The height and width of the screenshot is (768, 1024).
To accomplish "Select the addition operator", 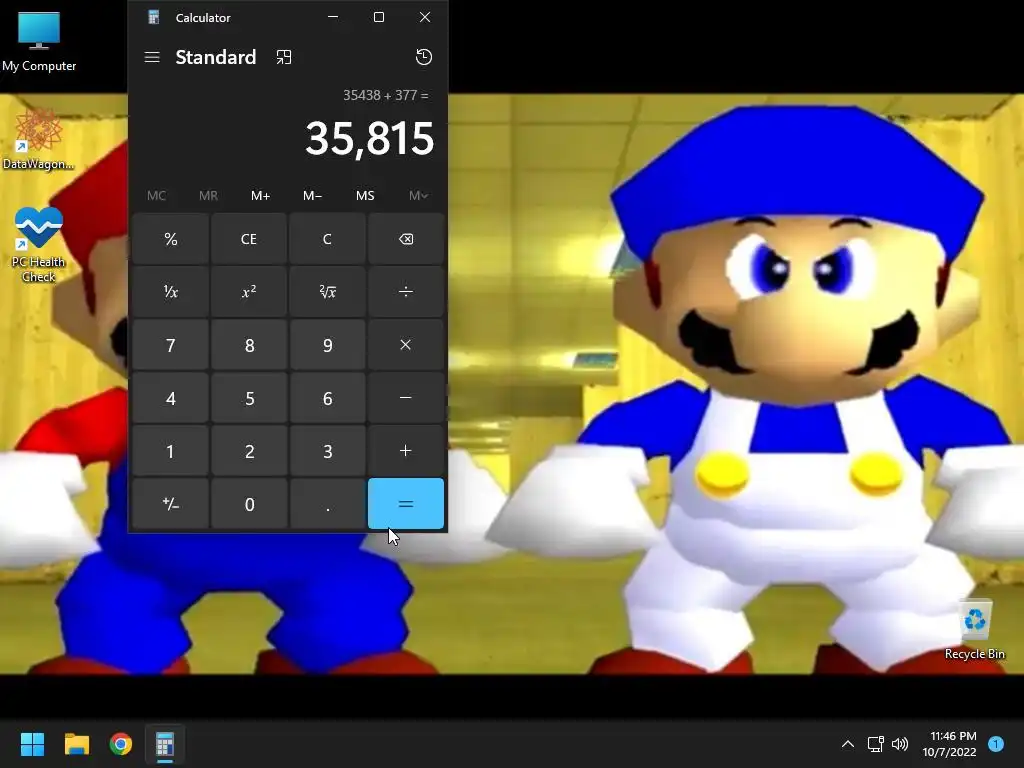I will coord(406,451).
